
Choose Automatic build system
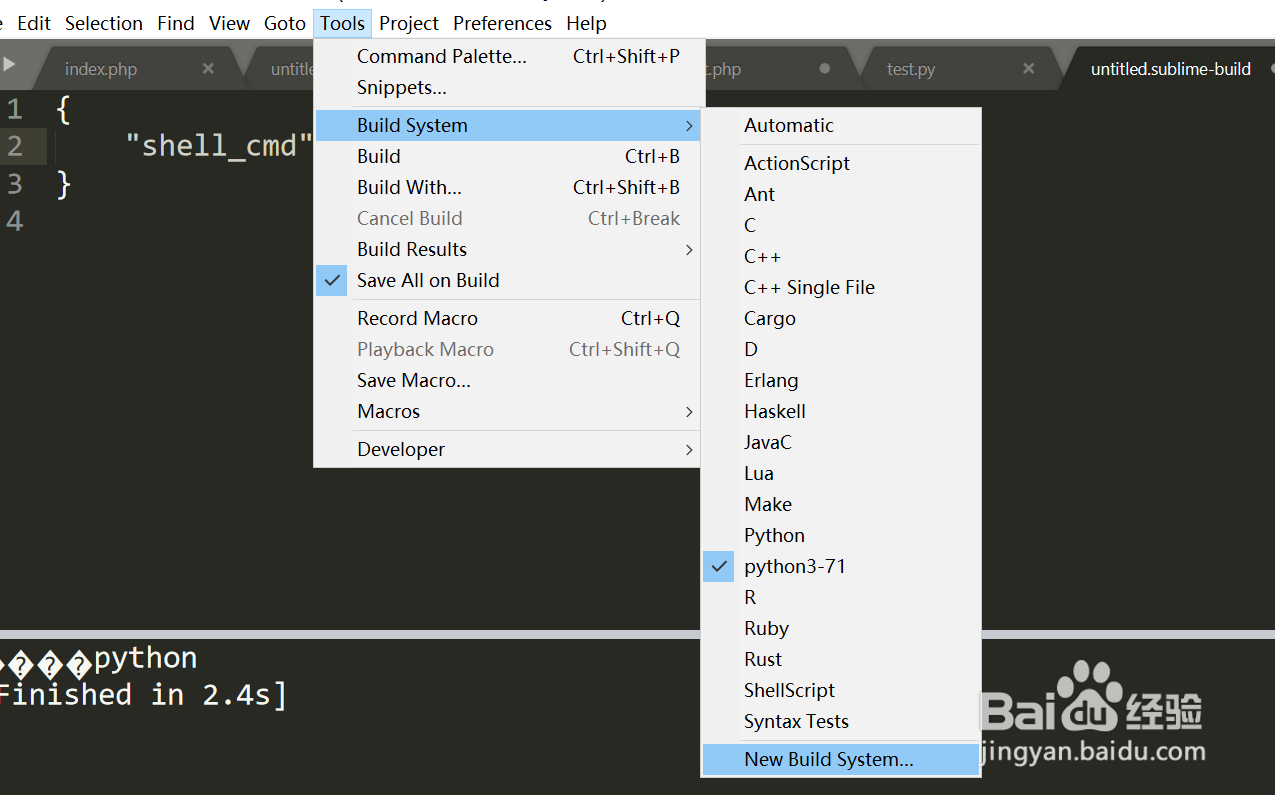[789, 126]
